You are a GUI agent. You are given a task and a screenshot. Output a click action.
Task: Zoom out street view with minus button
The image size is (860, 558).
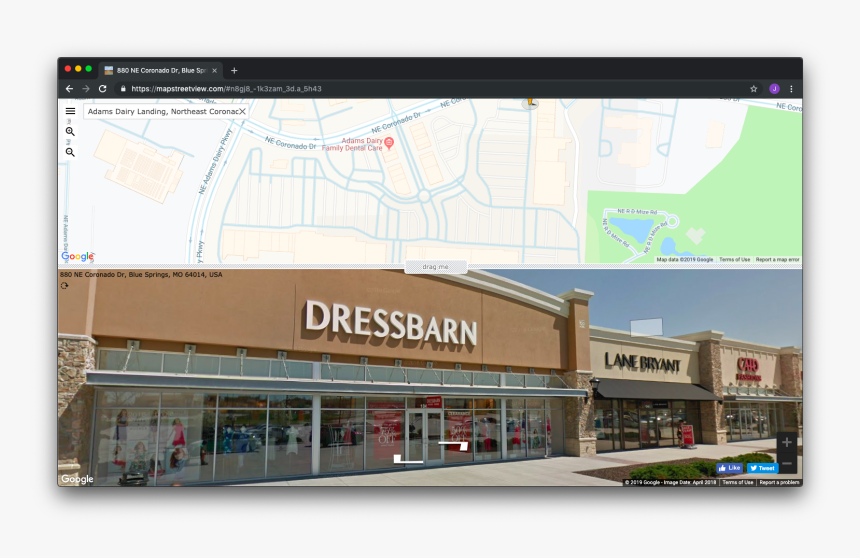pos(787,464)
